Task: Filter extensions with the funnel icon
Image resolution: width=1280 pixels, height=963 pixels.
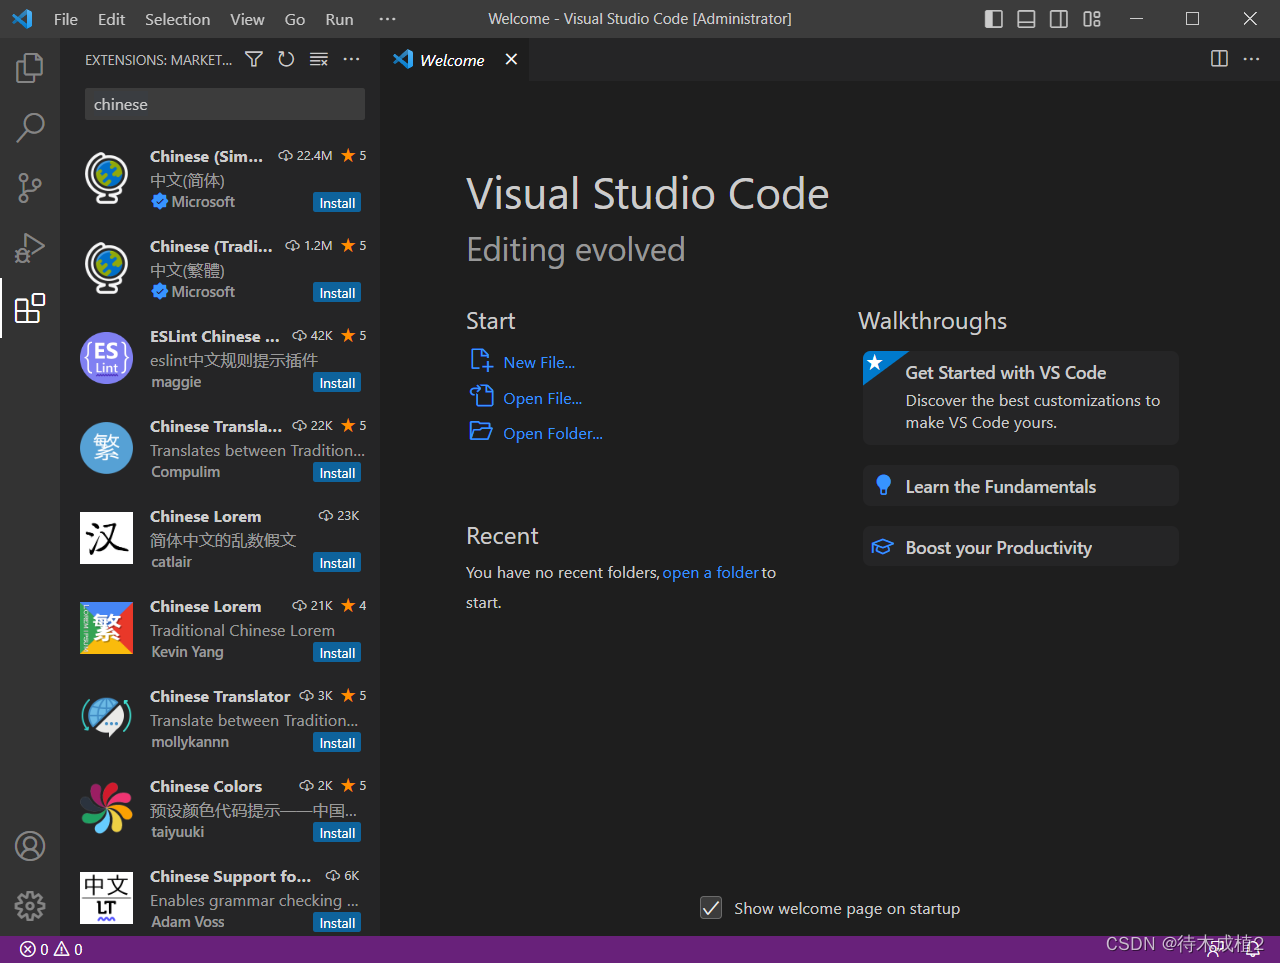Action: (x=254, y=60)
